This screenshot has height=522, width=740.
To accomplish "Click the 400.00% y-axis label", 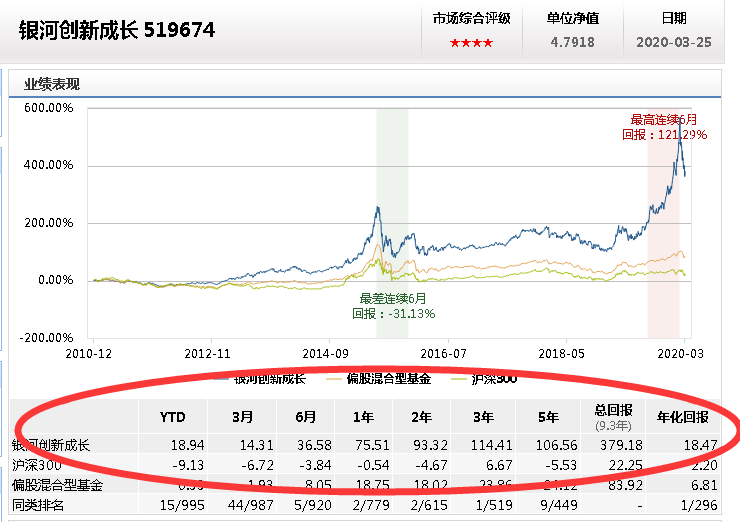I will [49, 165].
